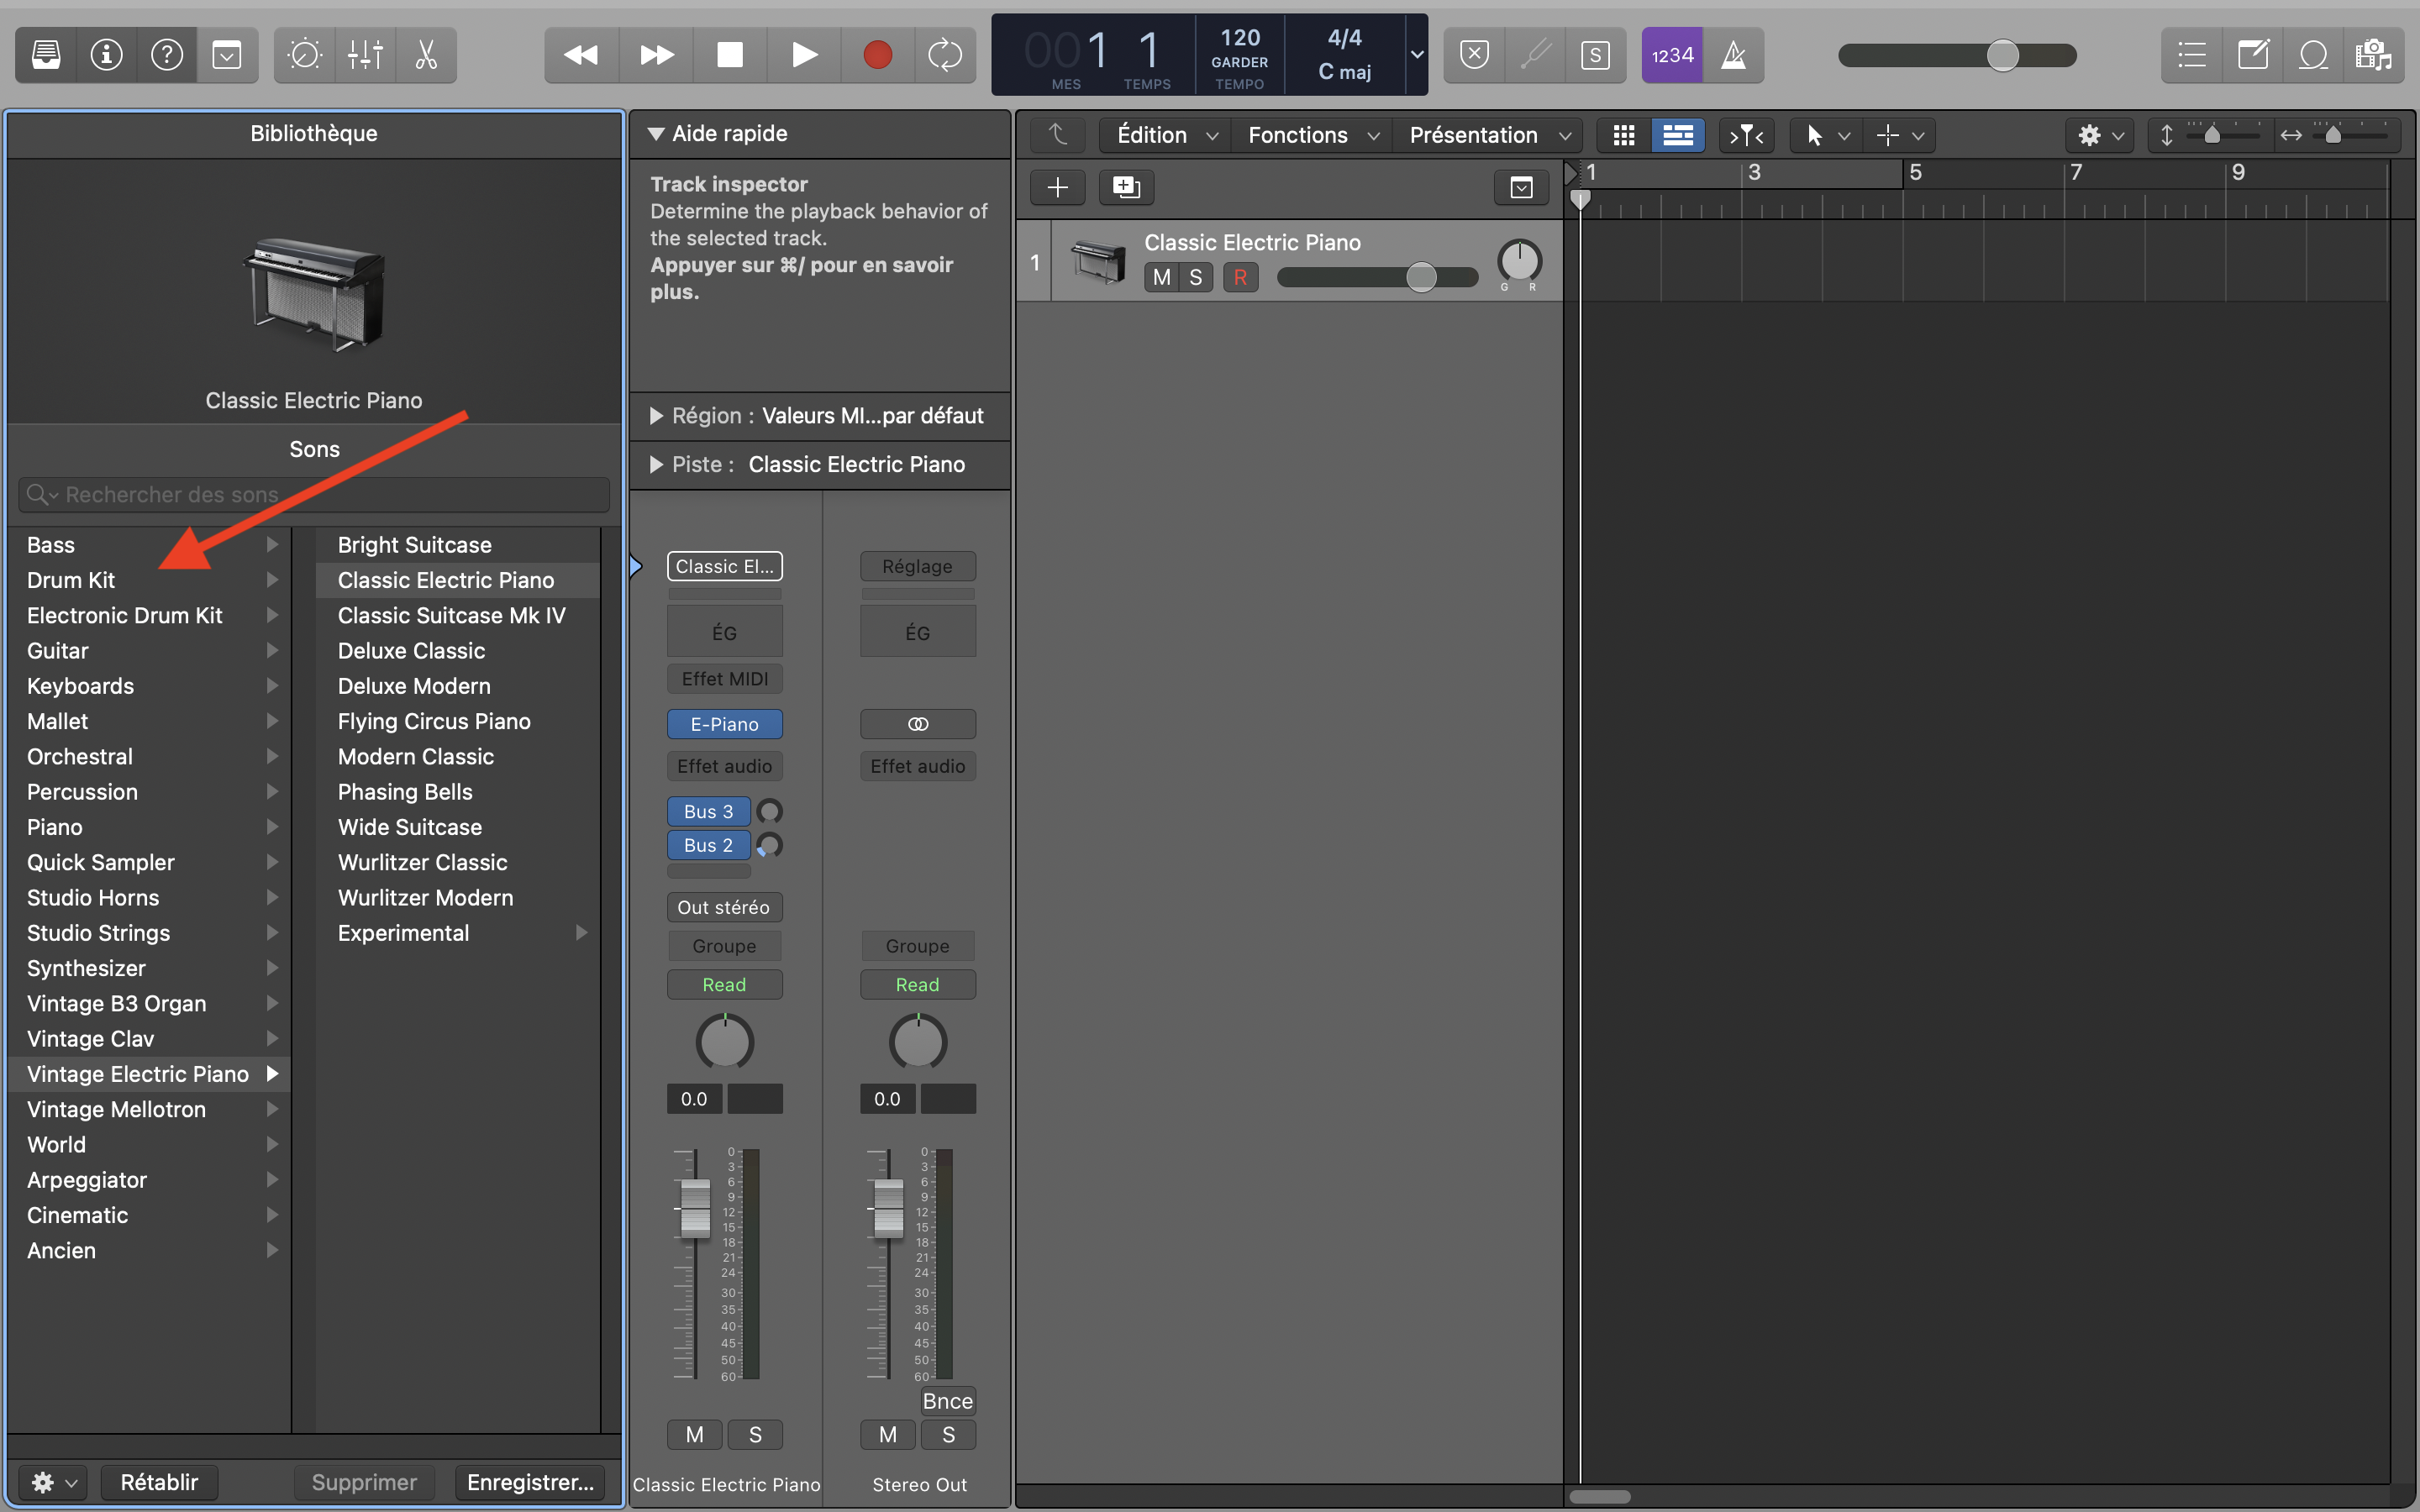Click the Record button

pyautogui.click(x=877, y=55)
